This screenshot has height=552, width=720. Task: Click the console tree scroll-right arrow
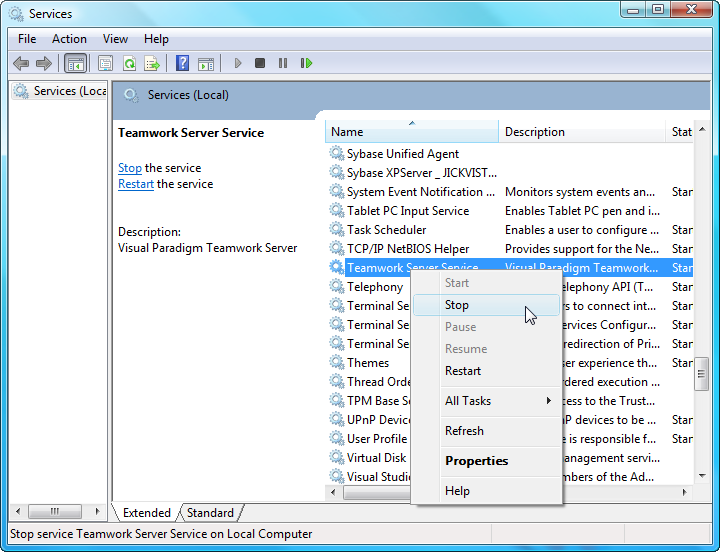pyautogui.click(x=97, y=511)
